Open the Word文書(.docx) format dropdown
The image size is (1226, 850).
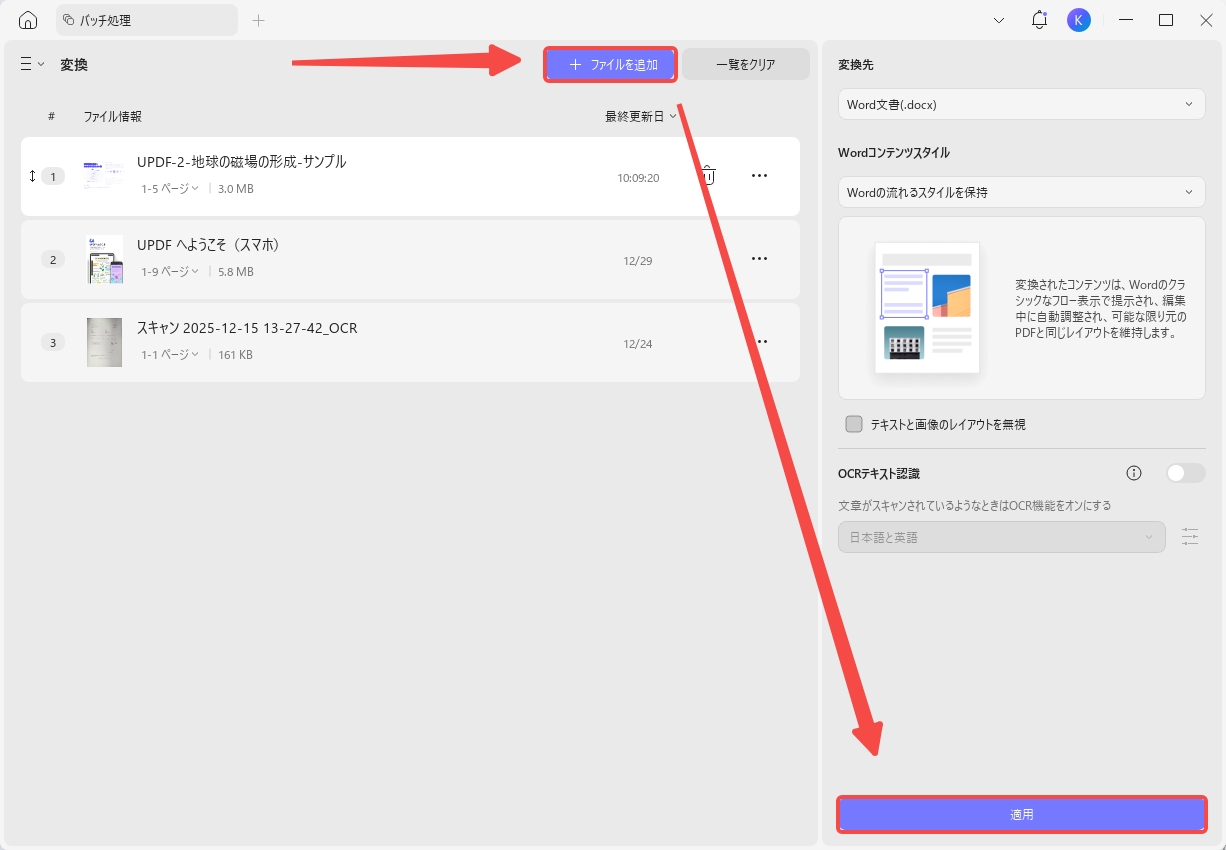click(x=1021, y=104)
